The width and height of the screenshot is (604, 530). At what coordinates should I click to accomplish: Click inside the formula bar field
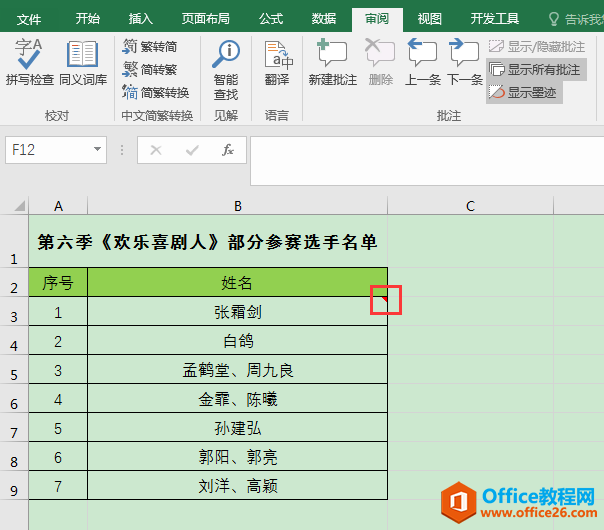[427, 161]
